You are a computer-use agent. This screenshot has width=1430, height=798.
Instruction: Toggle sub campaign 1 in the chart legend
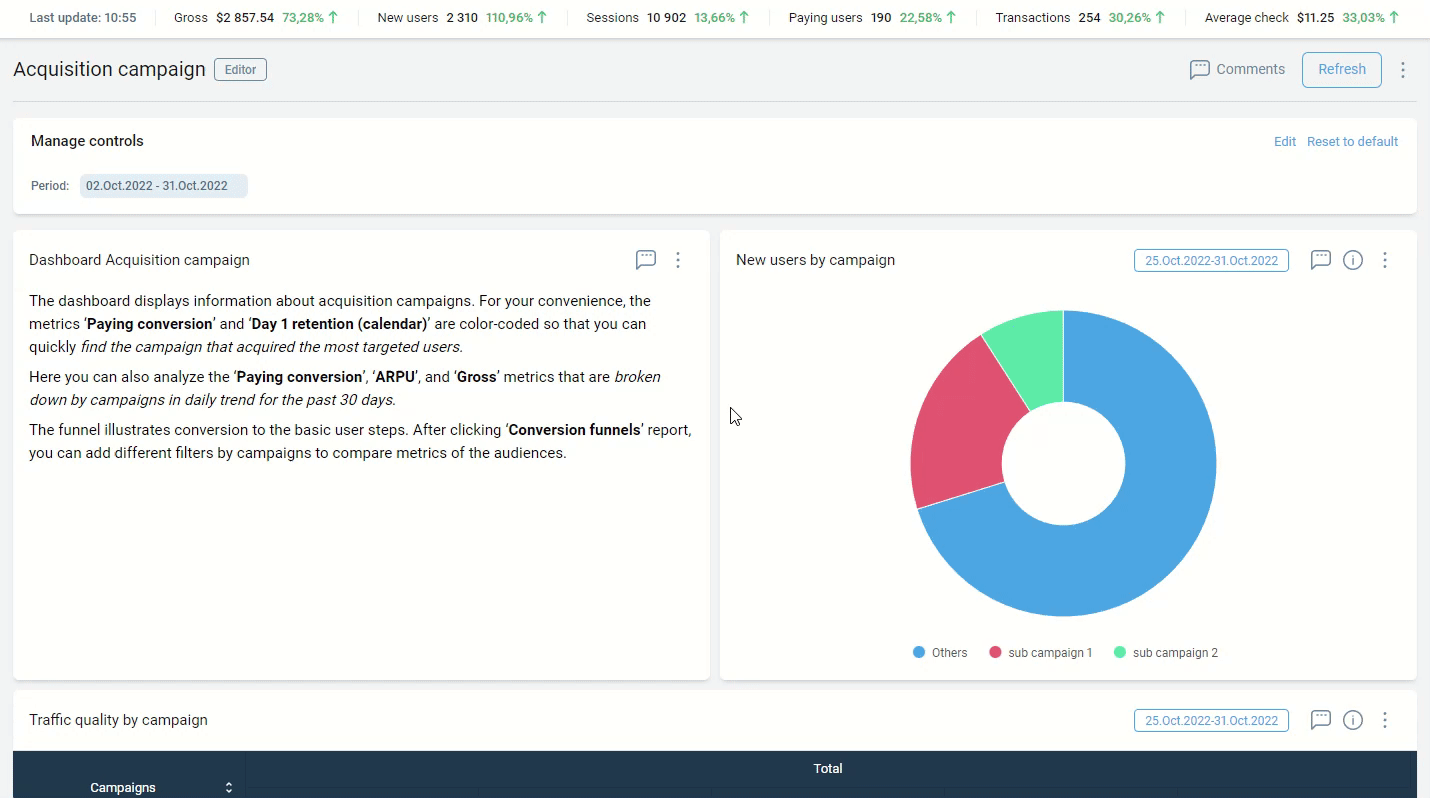tap(1041, 653)
